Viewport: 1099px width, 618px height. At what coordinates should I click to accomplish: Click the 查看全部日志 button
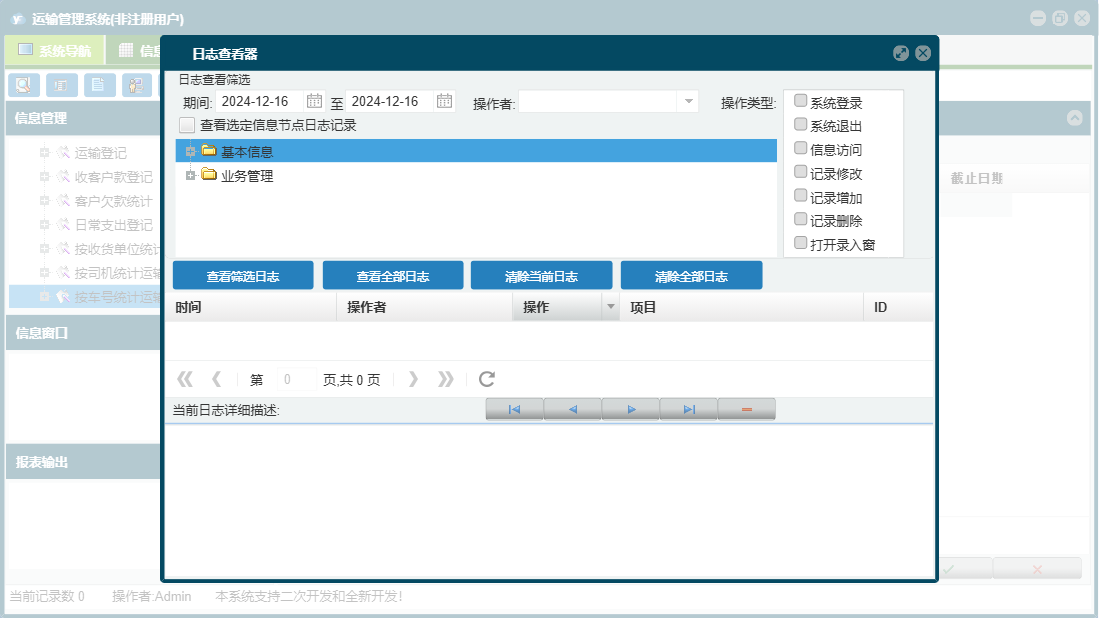click(392, 275)
